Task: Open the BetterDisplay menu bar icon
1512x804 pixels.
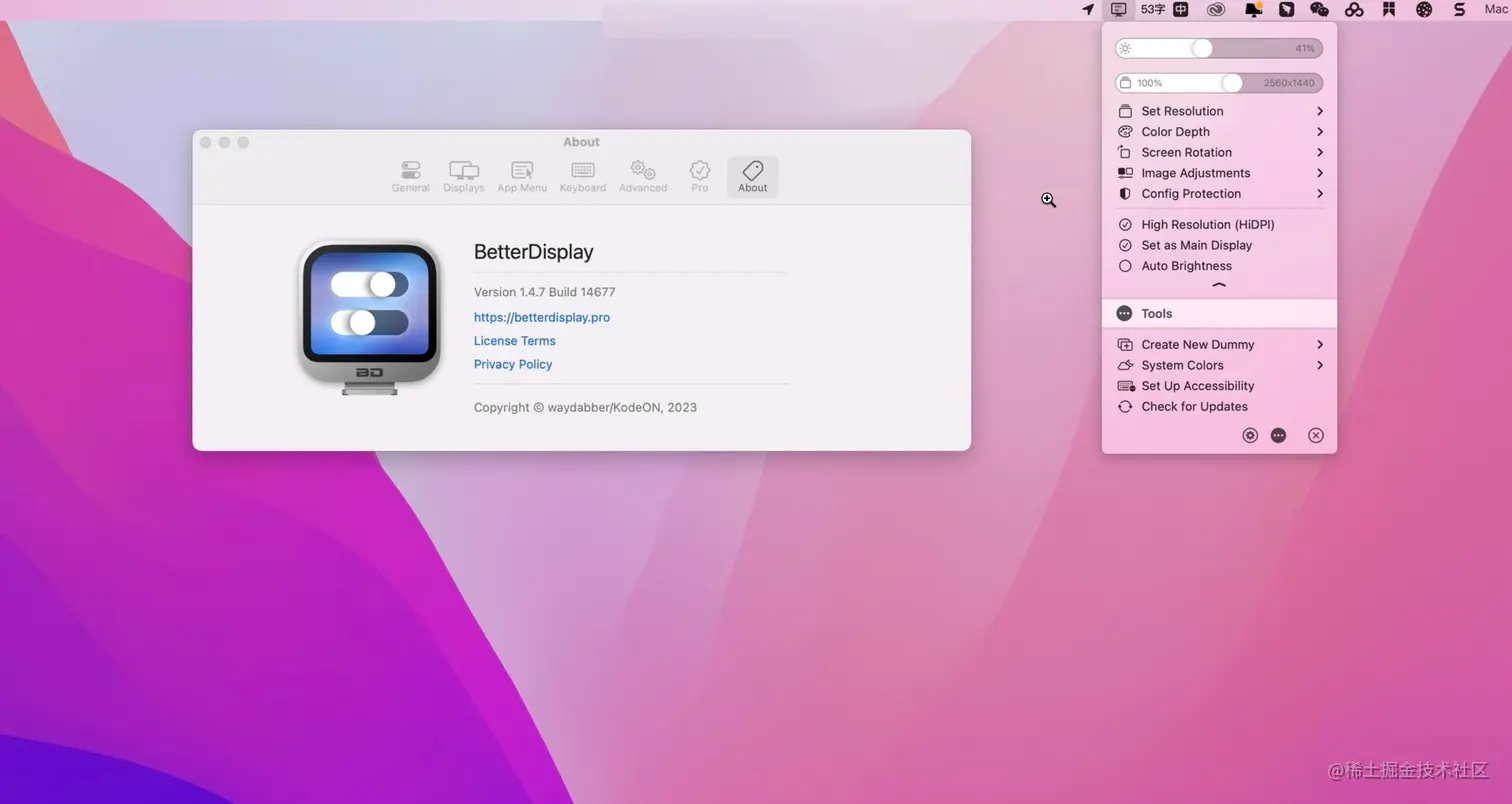Action: 1118,9
